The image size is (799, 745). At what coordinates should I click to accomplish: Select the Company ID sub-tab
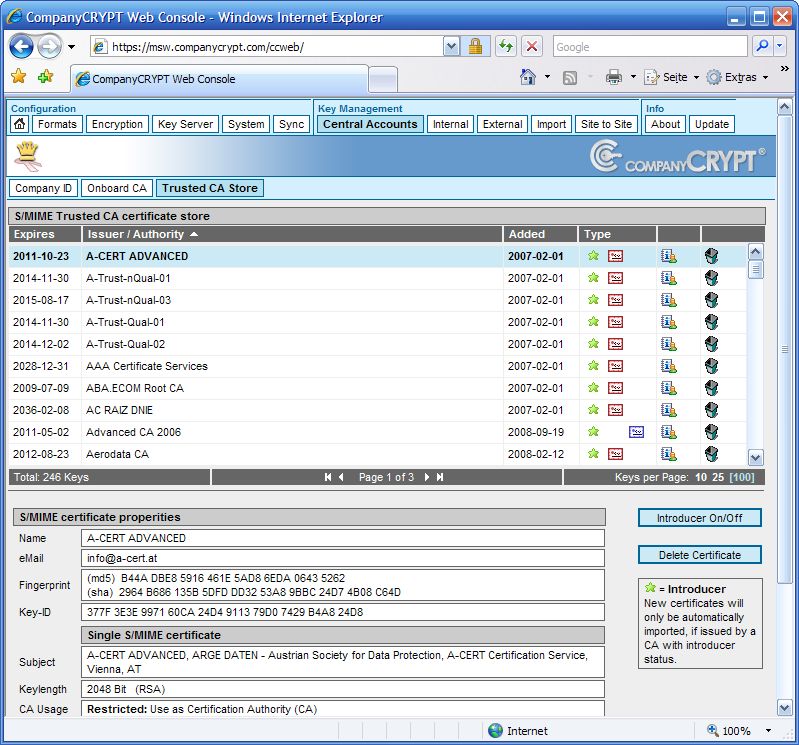pyautogui.click(x=43, y=188)
